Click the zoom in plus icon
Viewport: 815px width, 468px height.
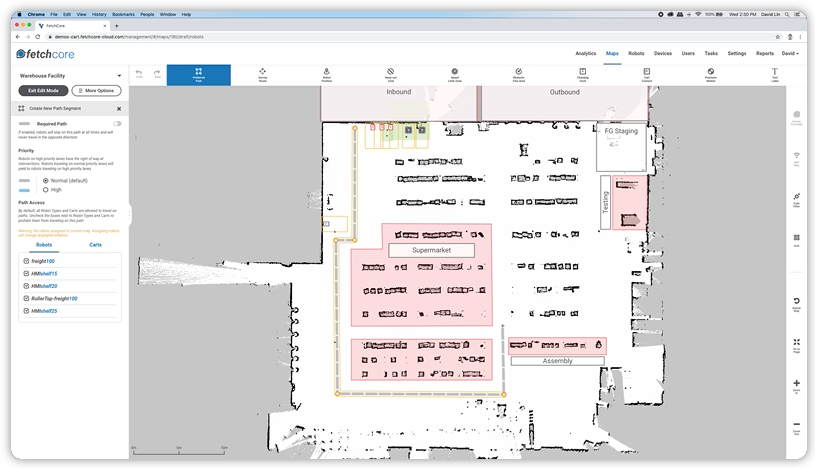[x=796, y=384]
